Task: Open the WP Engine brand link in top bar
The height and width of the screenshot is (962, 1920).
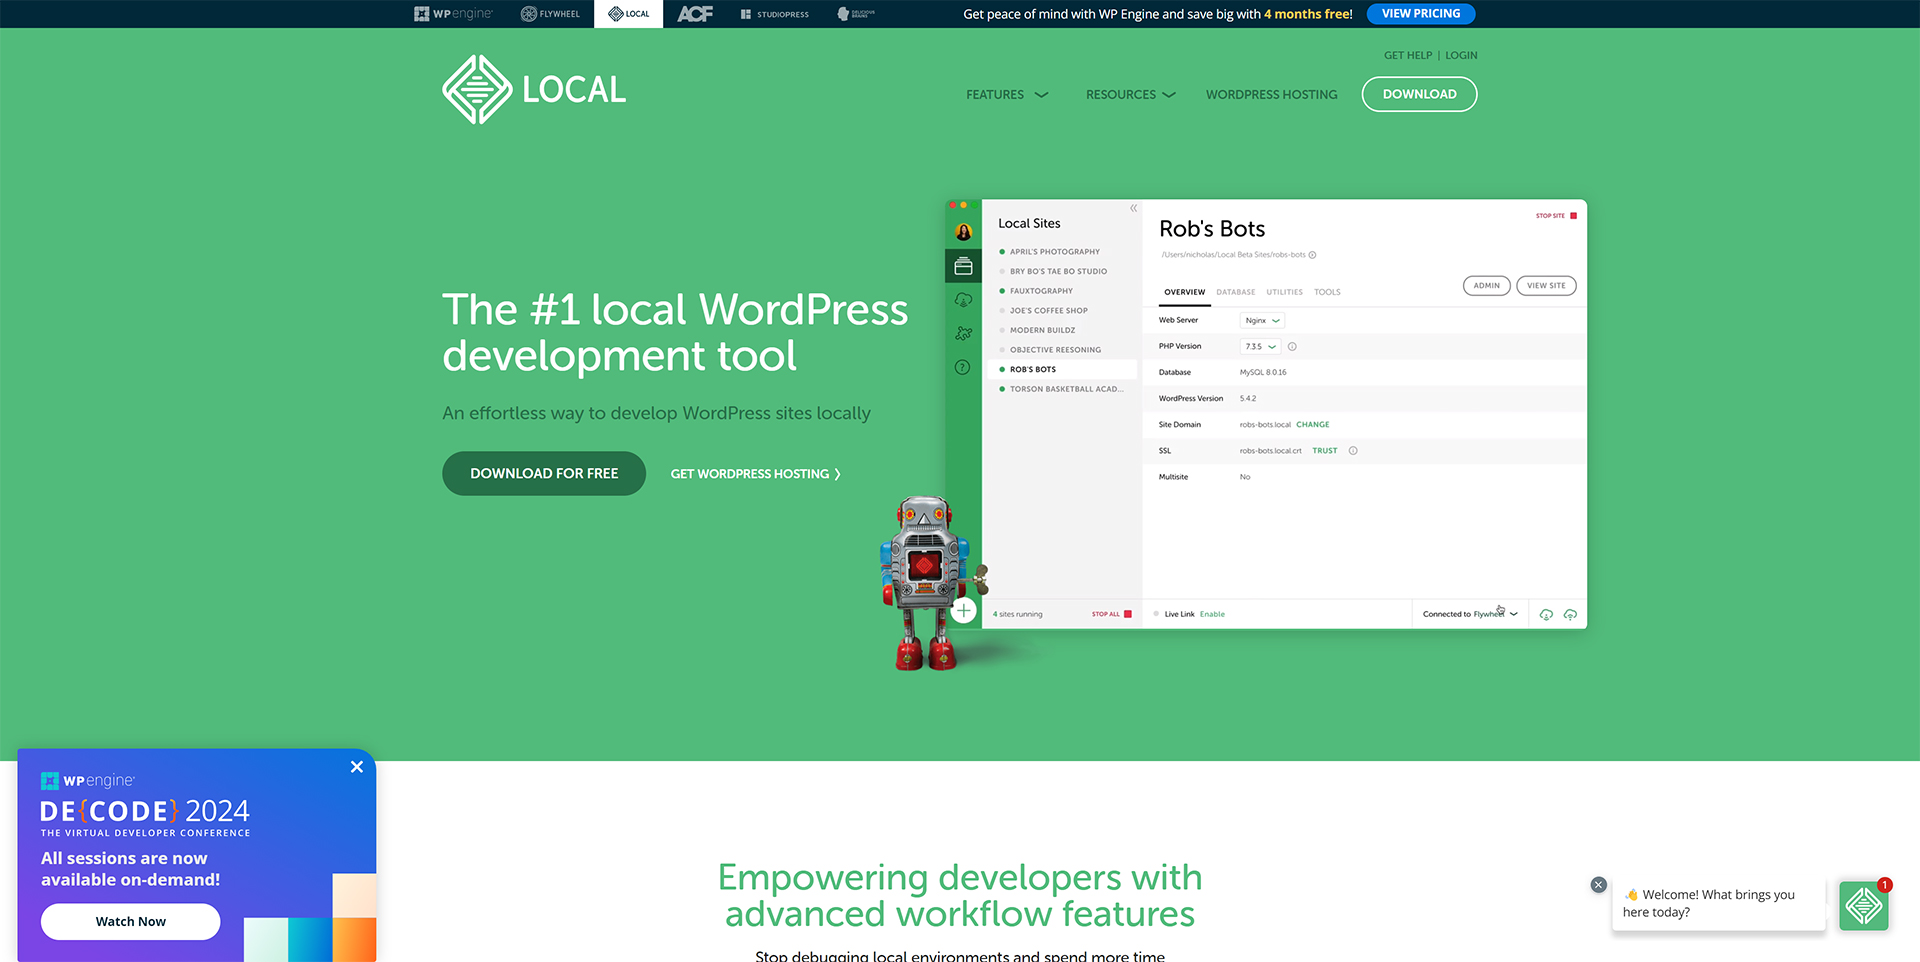Action: click(x=453, y=14)
